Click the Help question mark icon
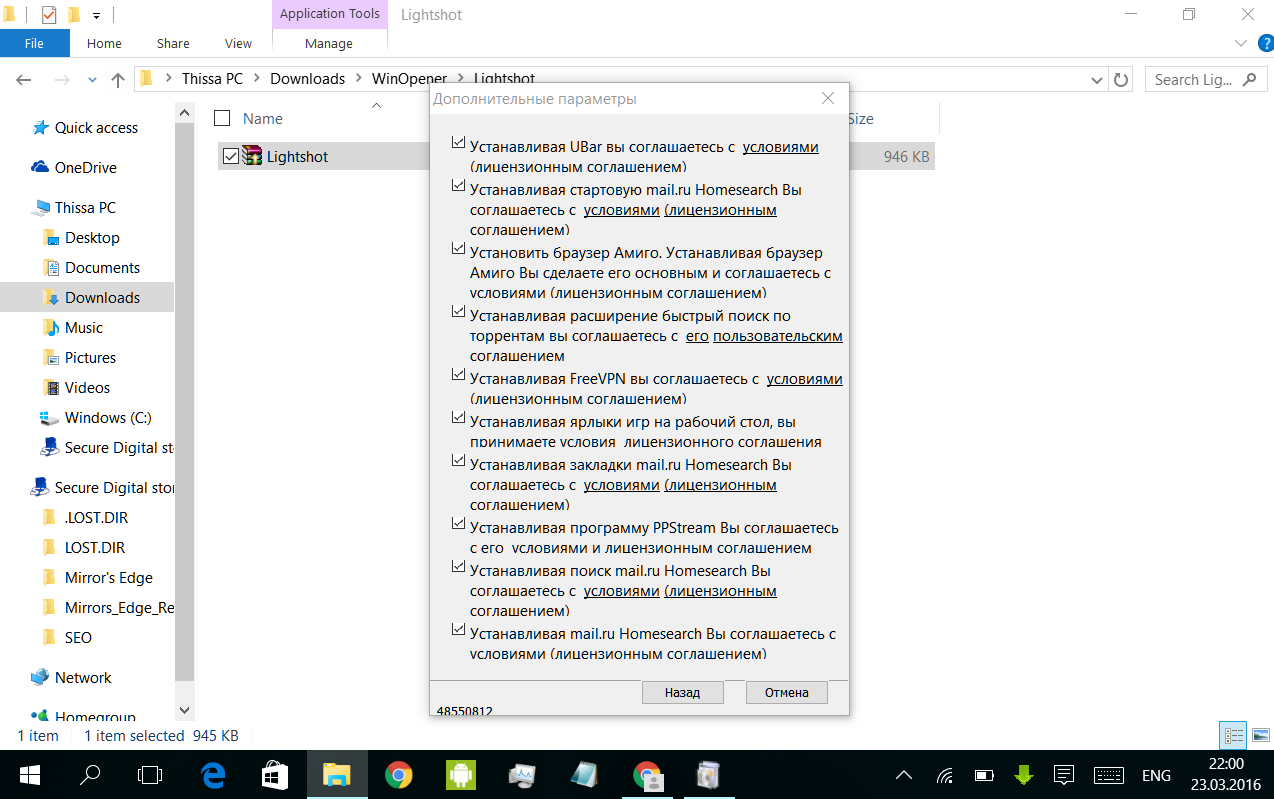Image resolution: width=1274 pixels, height=799 pixels. pos(1264,43)
